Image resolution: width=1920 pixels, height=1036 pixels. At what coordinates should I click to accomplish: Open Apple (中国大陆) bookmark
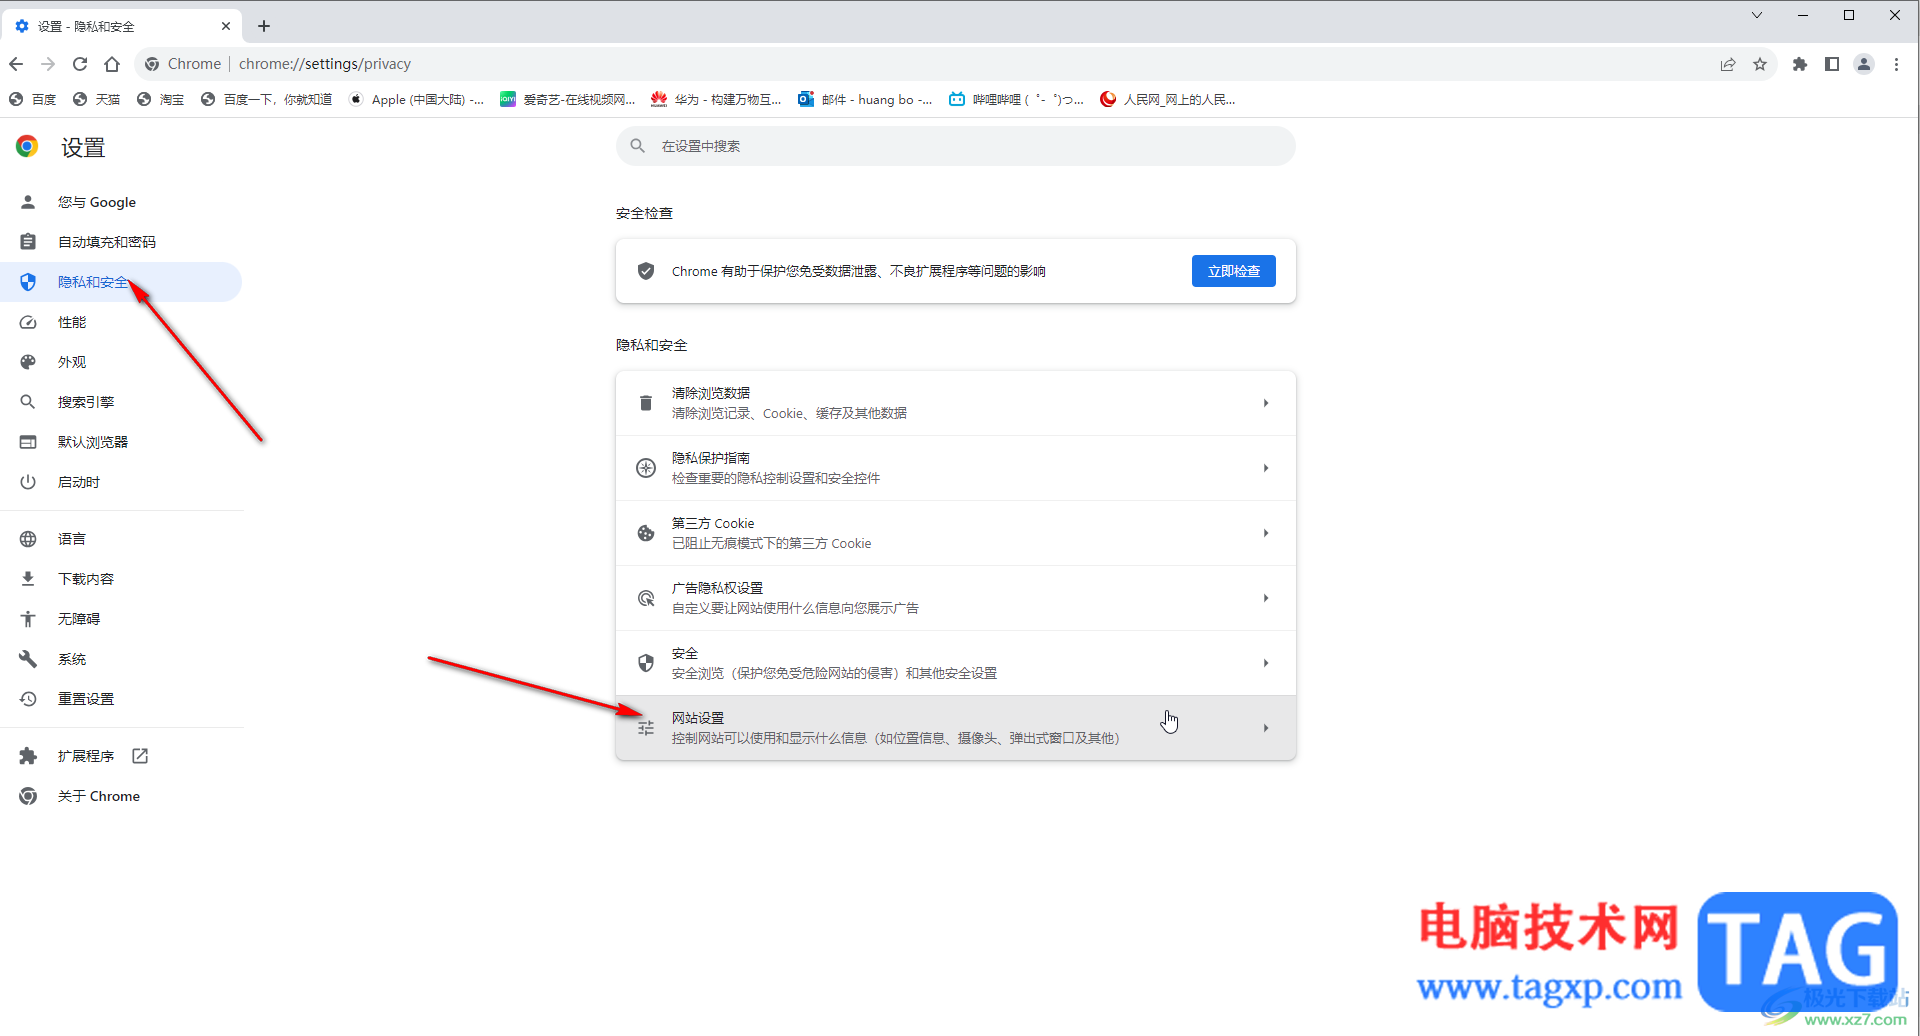coord(416,99)
